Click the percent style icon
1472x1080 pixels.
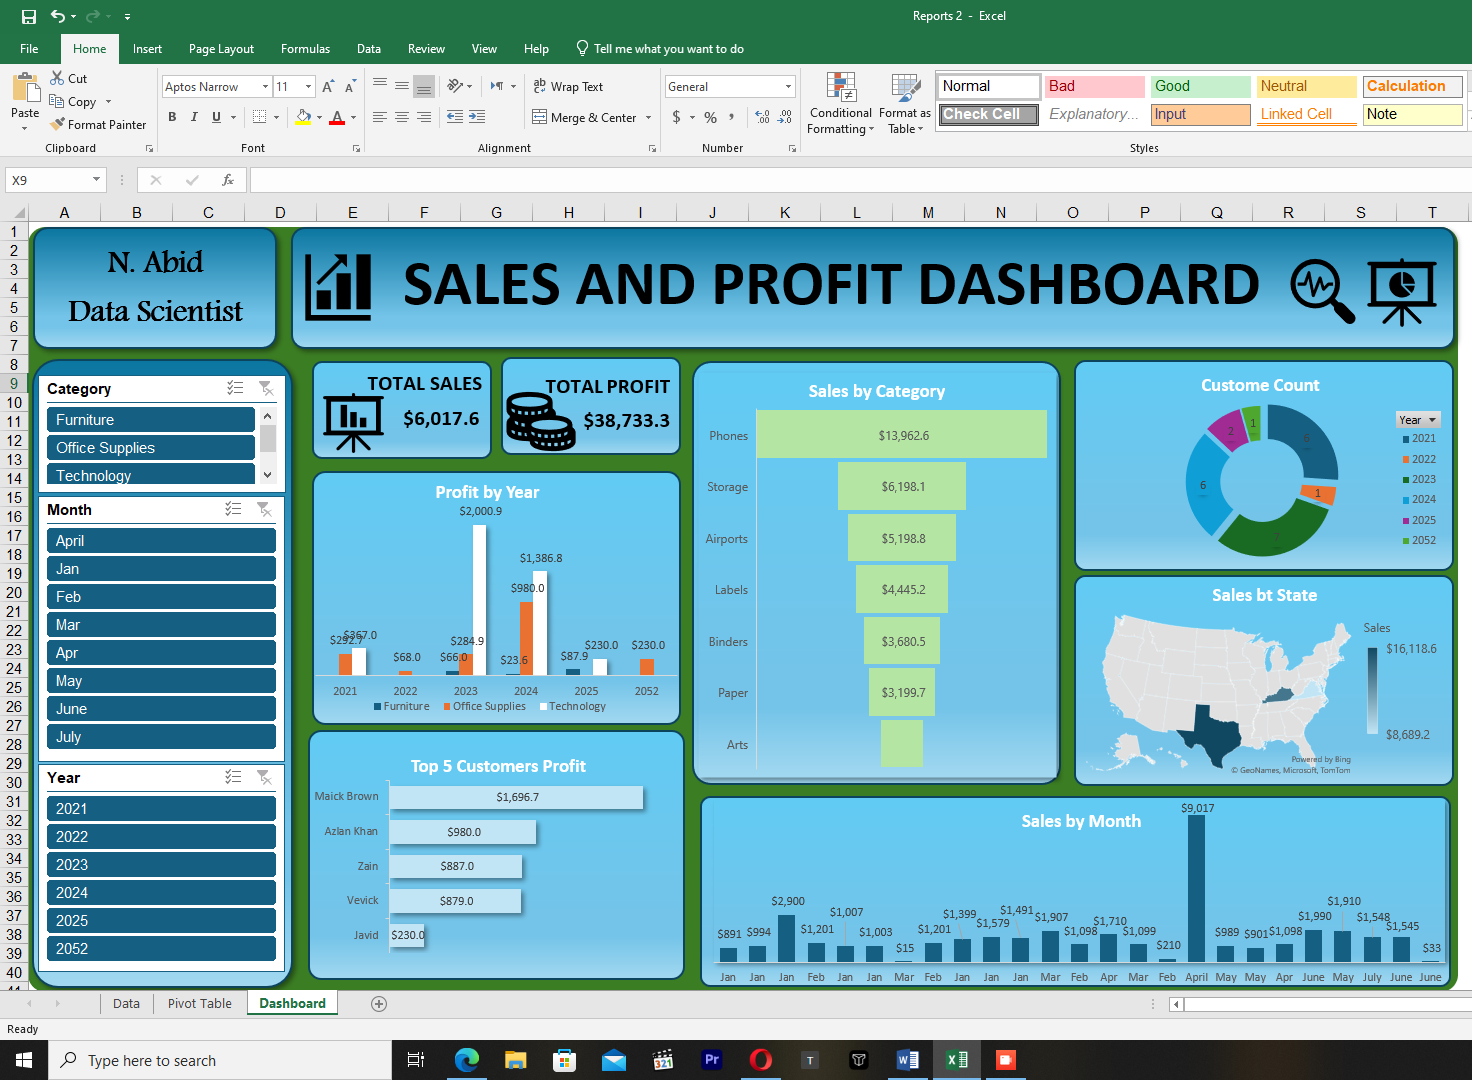point(710,117)
